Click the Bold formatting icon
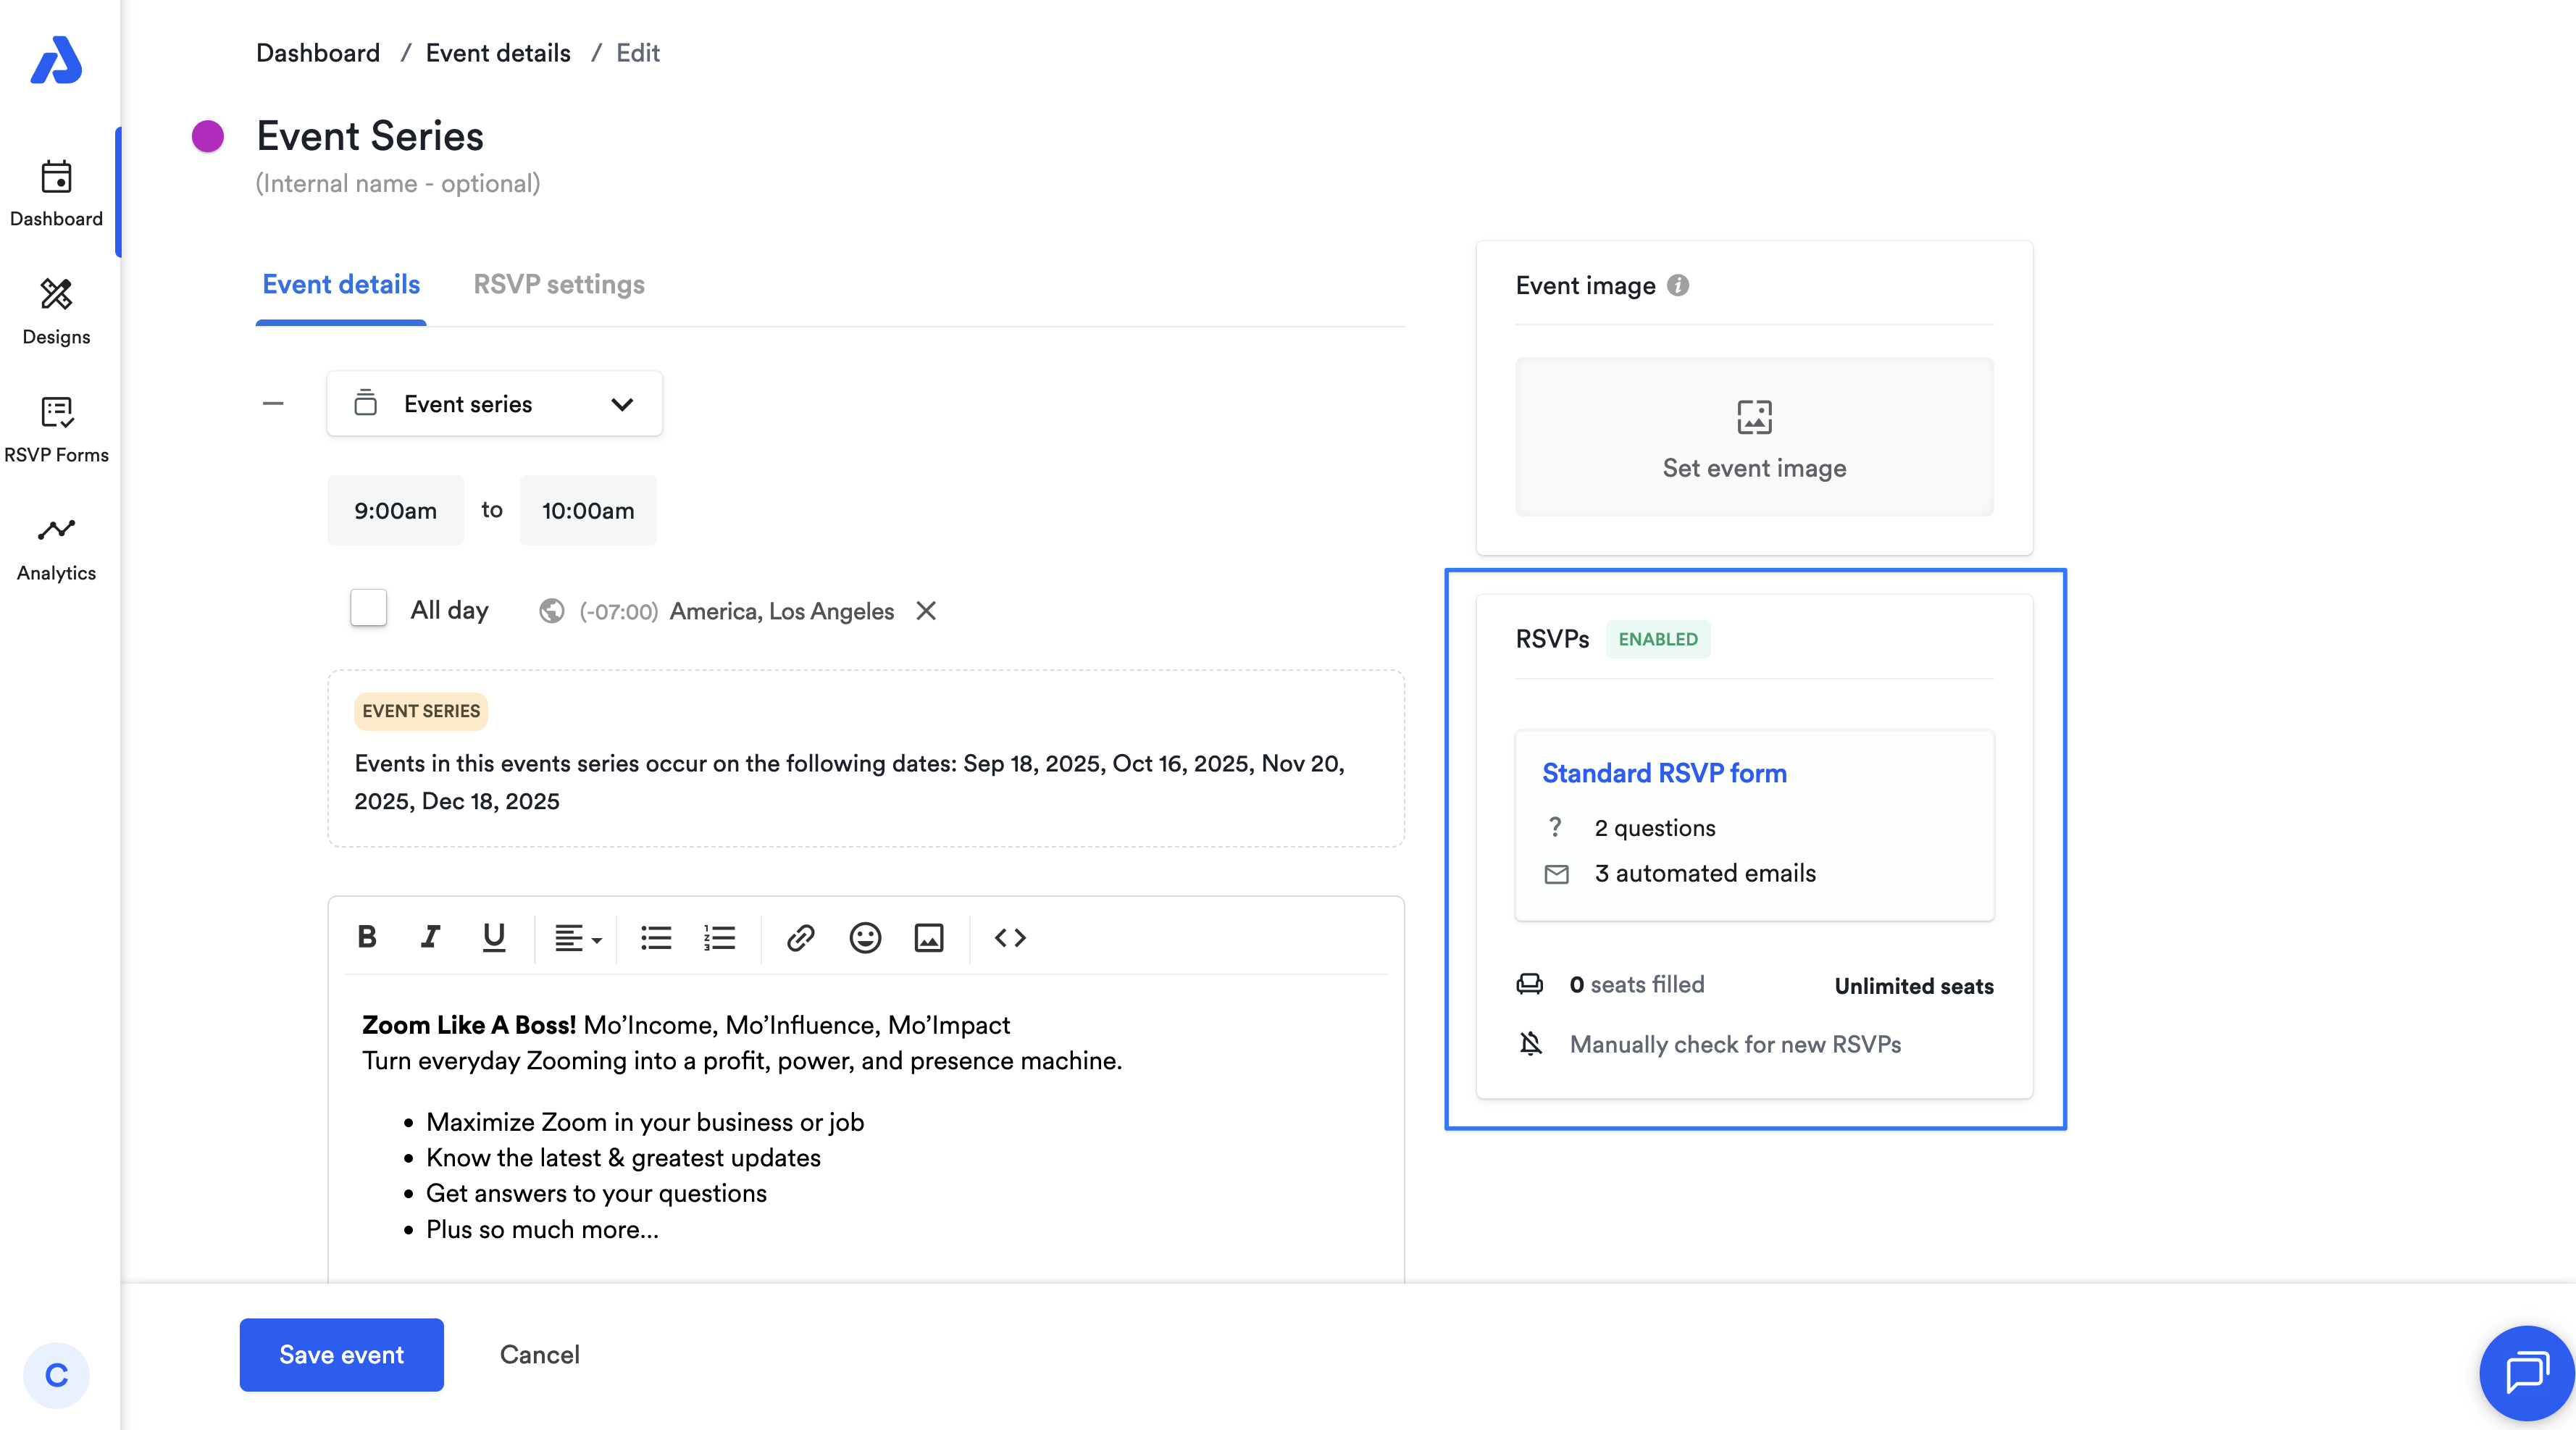The image size is (2576, 1430). point(367,937)
